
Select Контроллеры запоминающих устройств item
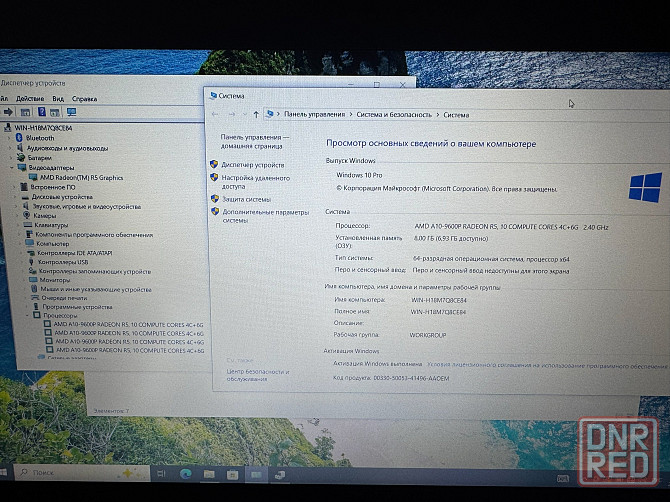point(94,271)
